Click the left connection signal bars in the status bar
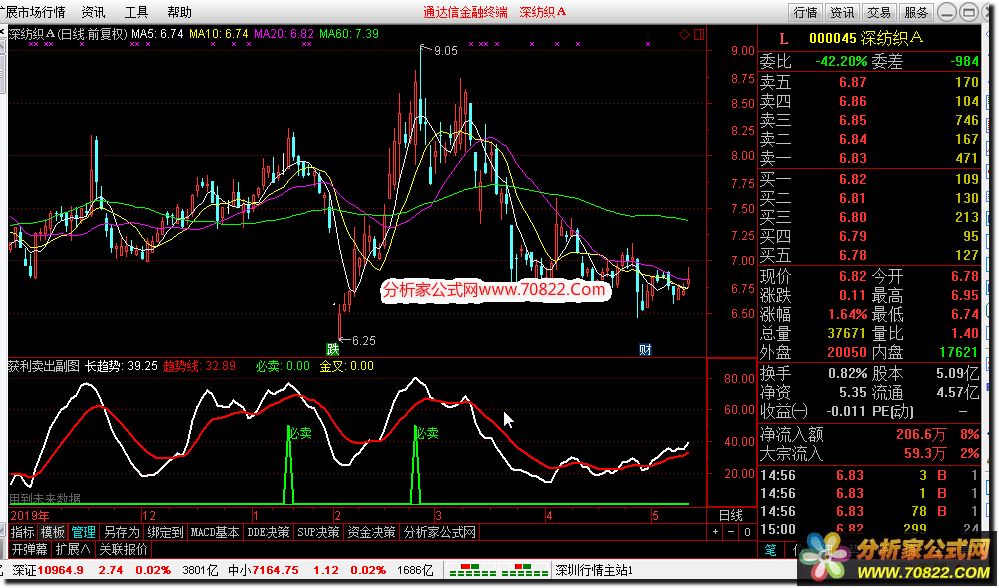Viewport: 999px width, 588px height. click(x=471, y=570)
